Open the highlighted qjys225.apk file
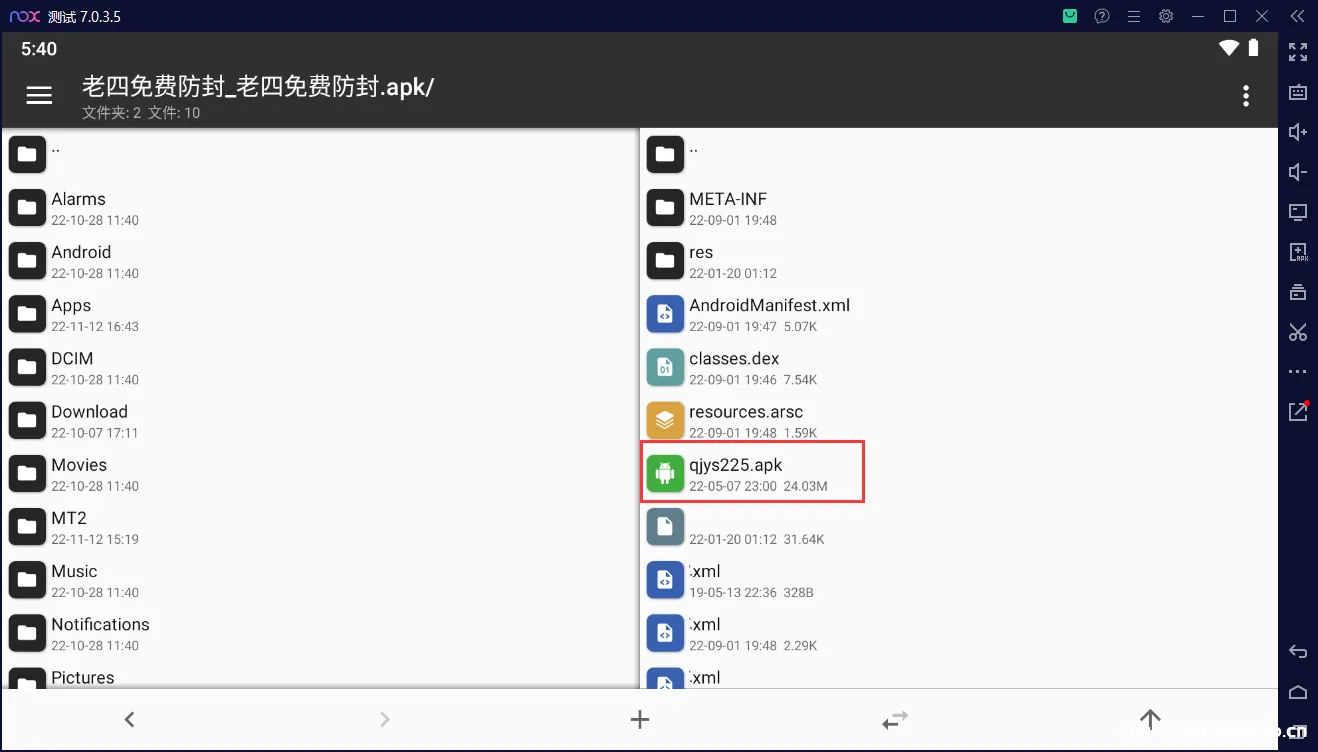The image size is (1318, 752). [752, 471]
